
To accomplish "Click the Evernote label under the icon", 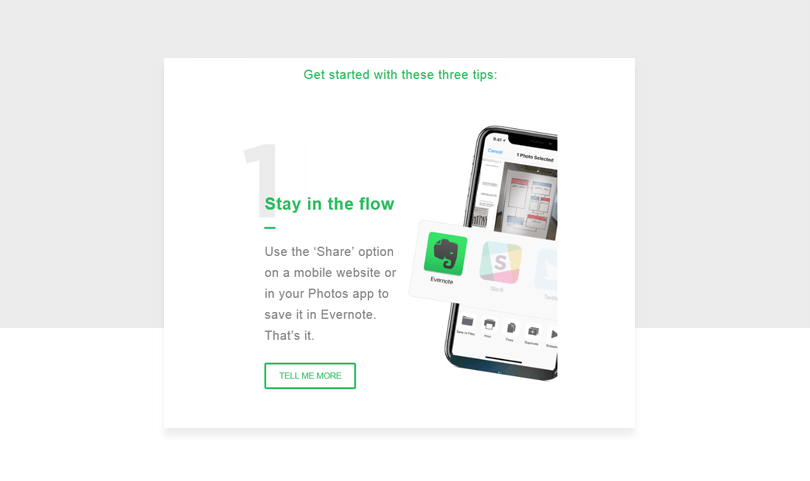I will (x=442, y=280).
